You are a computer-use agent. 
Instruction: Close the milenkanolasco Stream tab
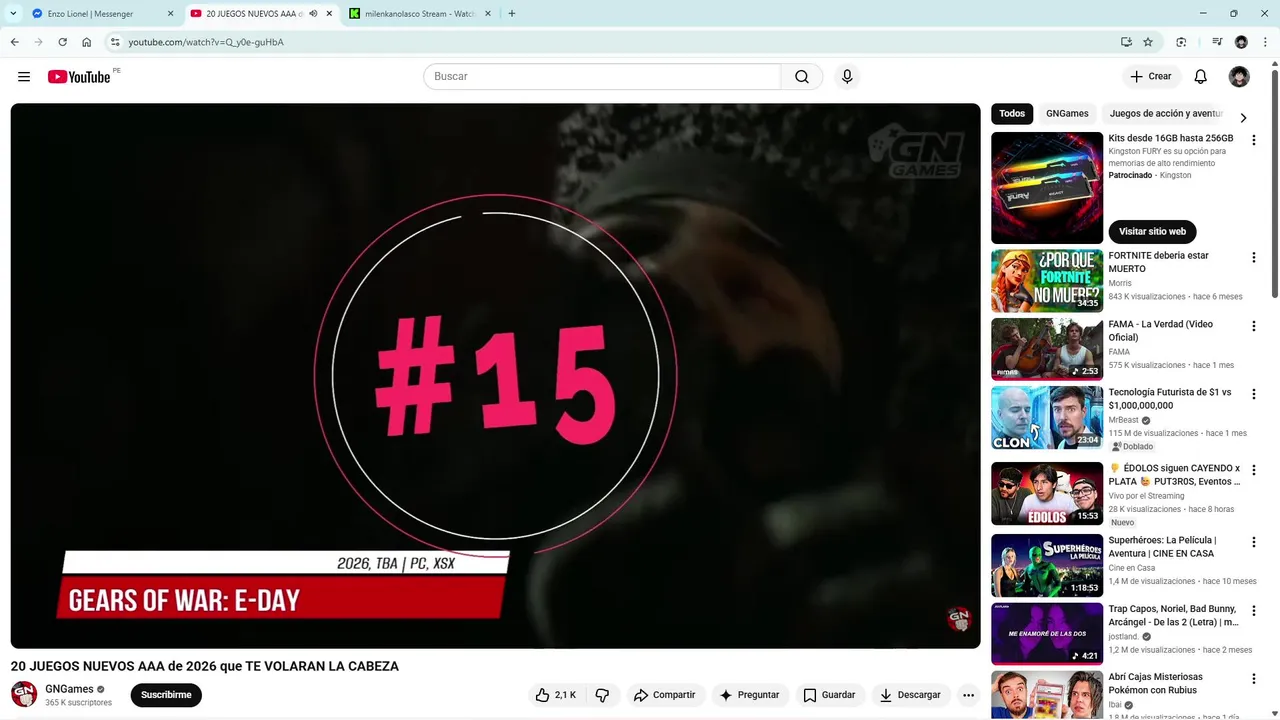487,14
